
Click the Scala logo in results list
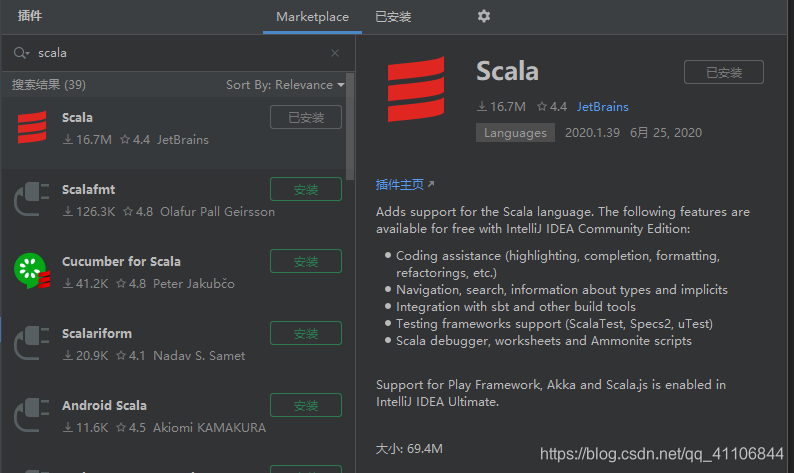click(32, 127)
